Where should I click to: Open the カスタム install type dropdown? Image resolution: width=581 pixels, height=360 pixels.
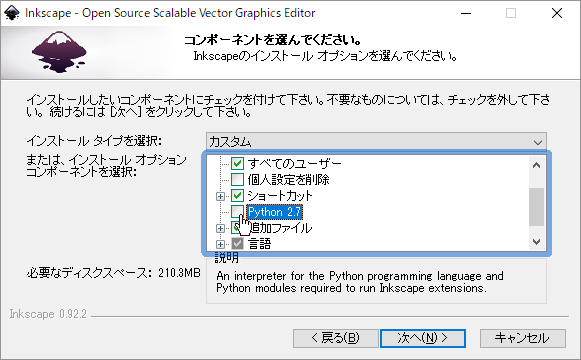click(376, 141)
